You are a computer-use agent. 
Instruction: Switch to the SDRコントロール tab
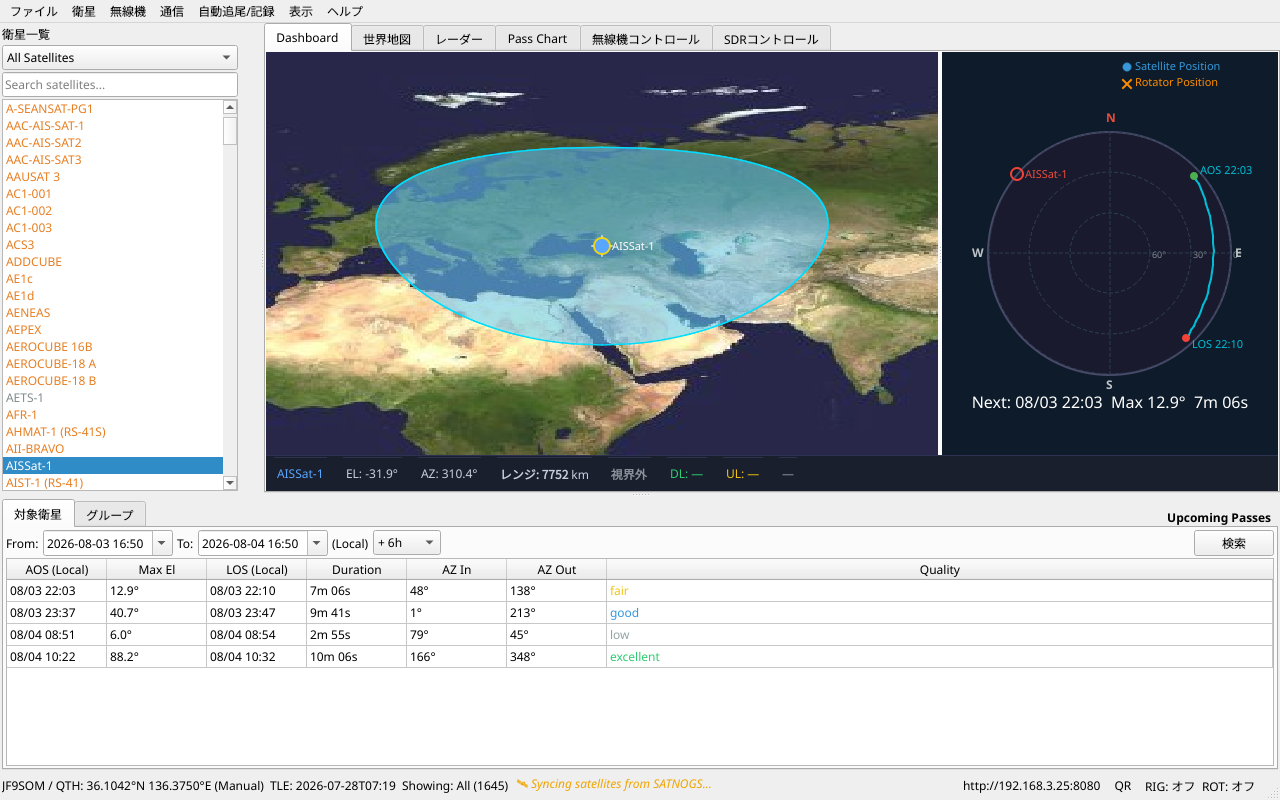tap(771, 39)
